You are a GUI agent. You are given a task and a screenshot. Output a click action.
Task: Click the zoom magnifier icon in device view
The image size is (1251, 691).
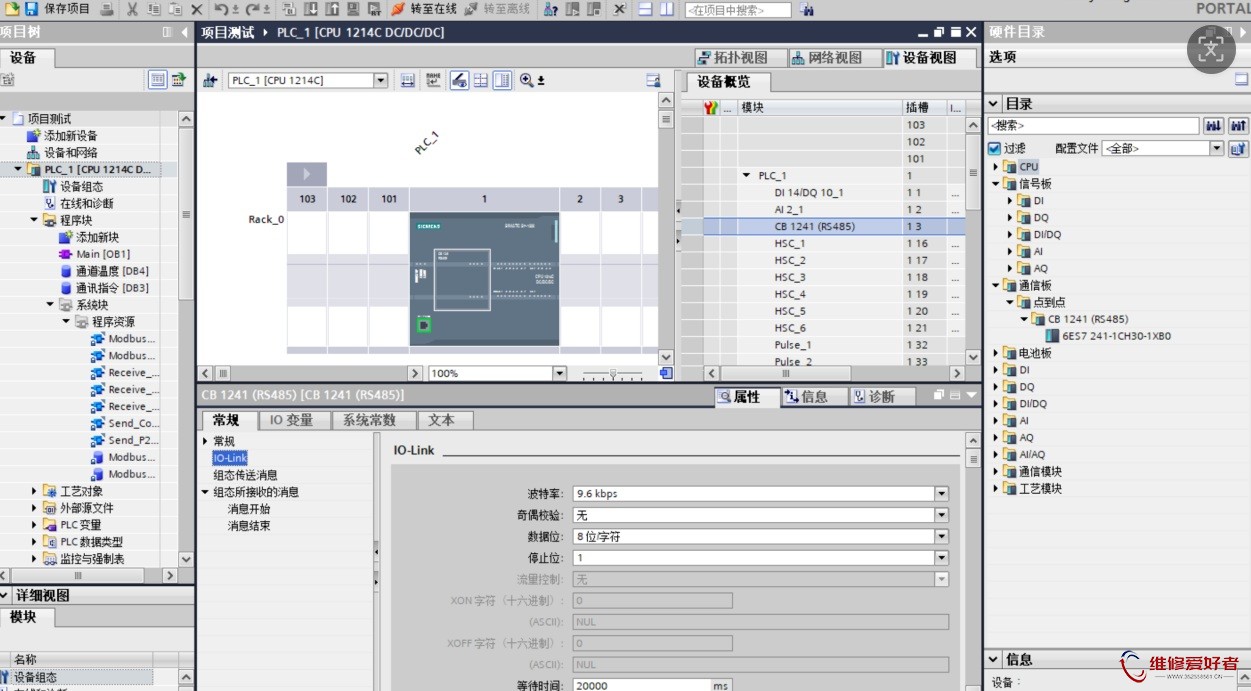[x=527, y=80]
